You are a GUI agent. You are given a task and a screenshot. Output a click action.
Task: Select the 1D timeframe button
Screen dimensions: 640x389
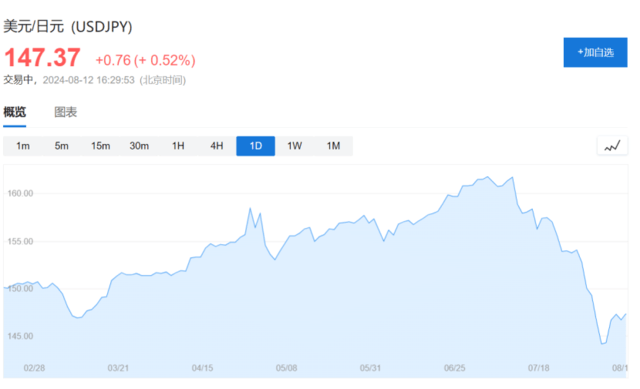[x=256, y=146]
